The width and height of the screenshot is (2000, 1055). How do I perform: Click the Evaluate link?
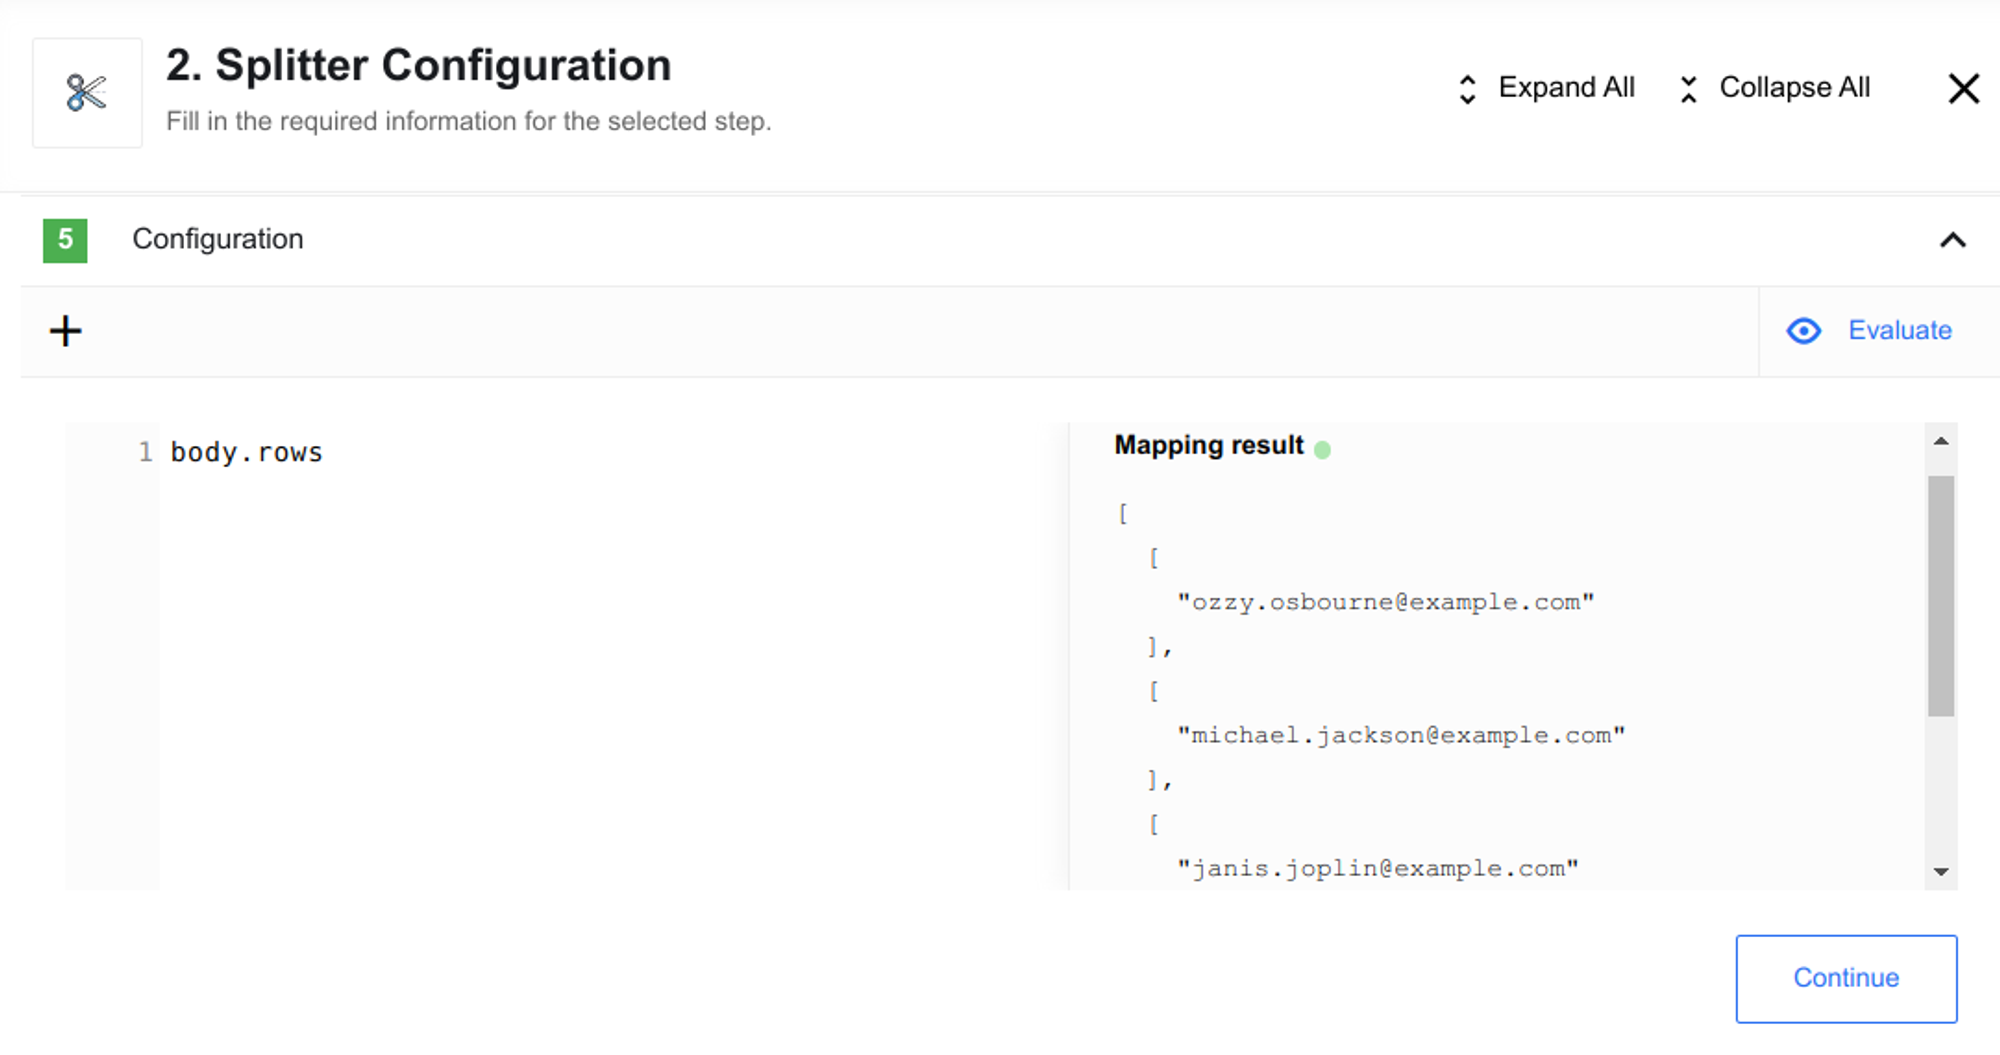tap(1899, 331)
